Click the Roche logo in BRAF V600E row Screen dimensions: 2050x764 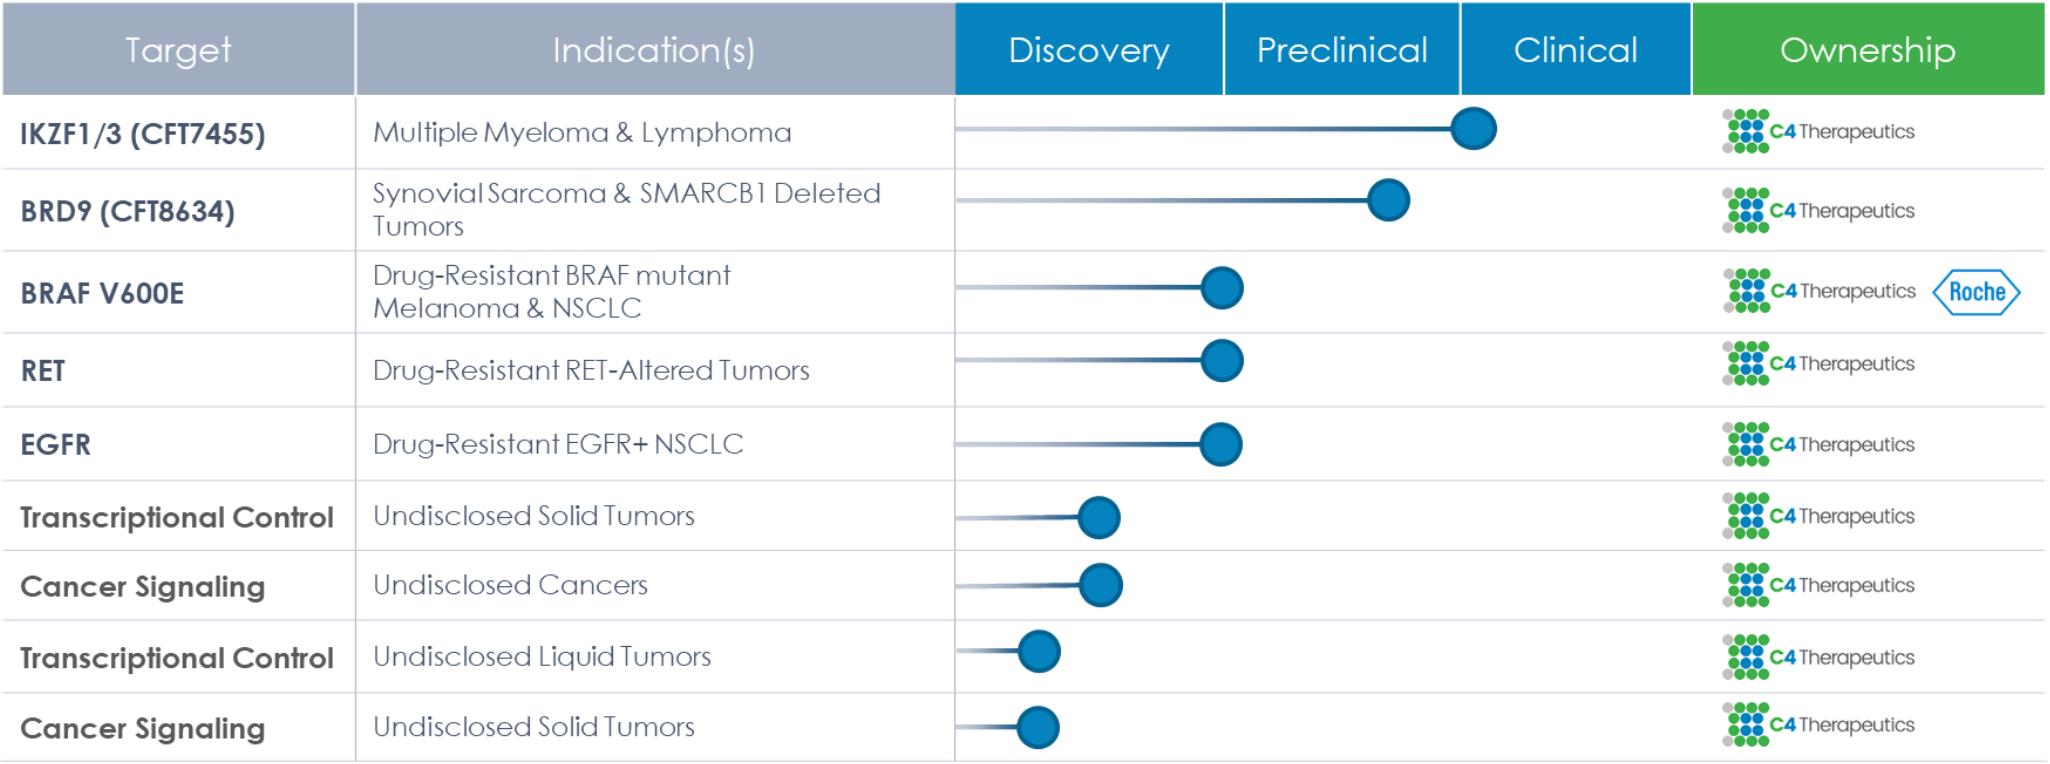[1976, 292]
